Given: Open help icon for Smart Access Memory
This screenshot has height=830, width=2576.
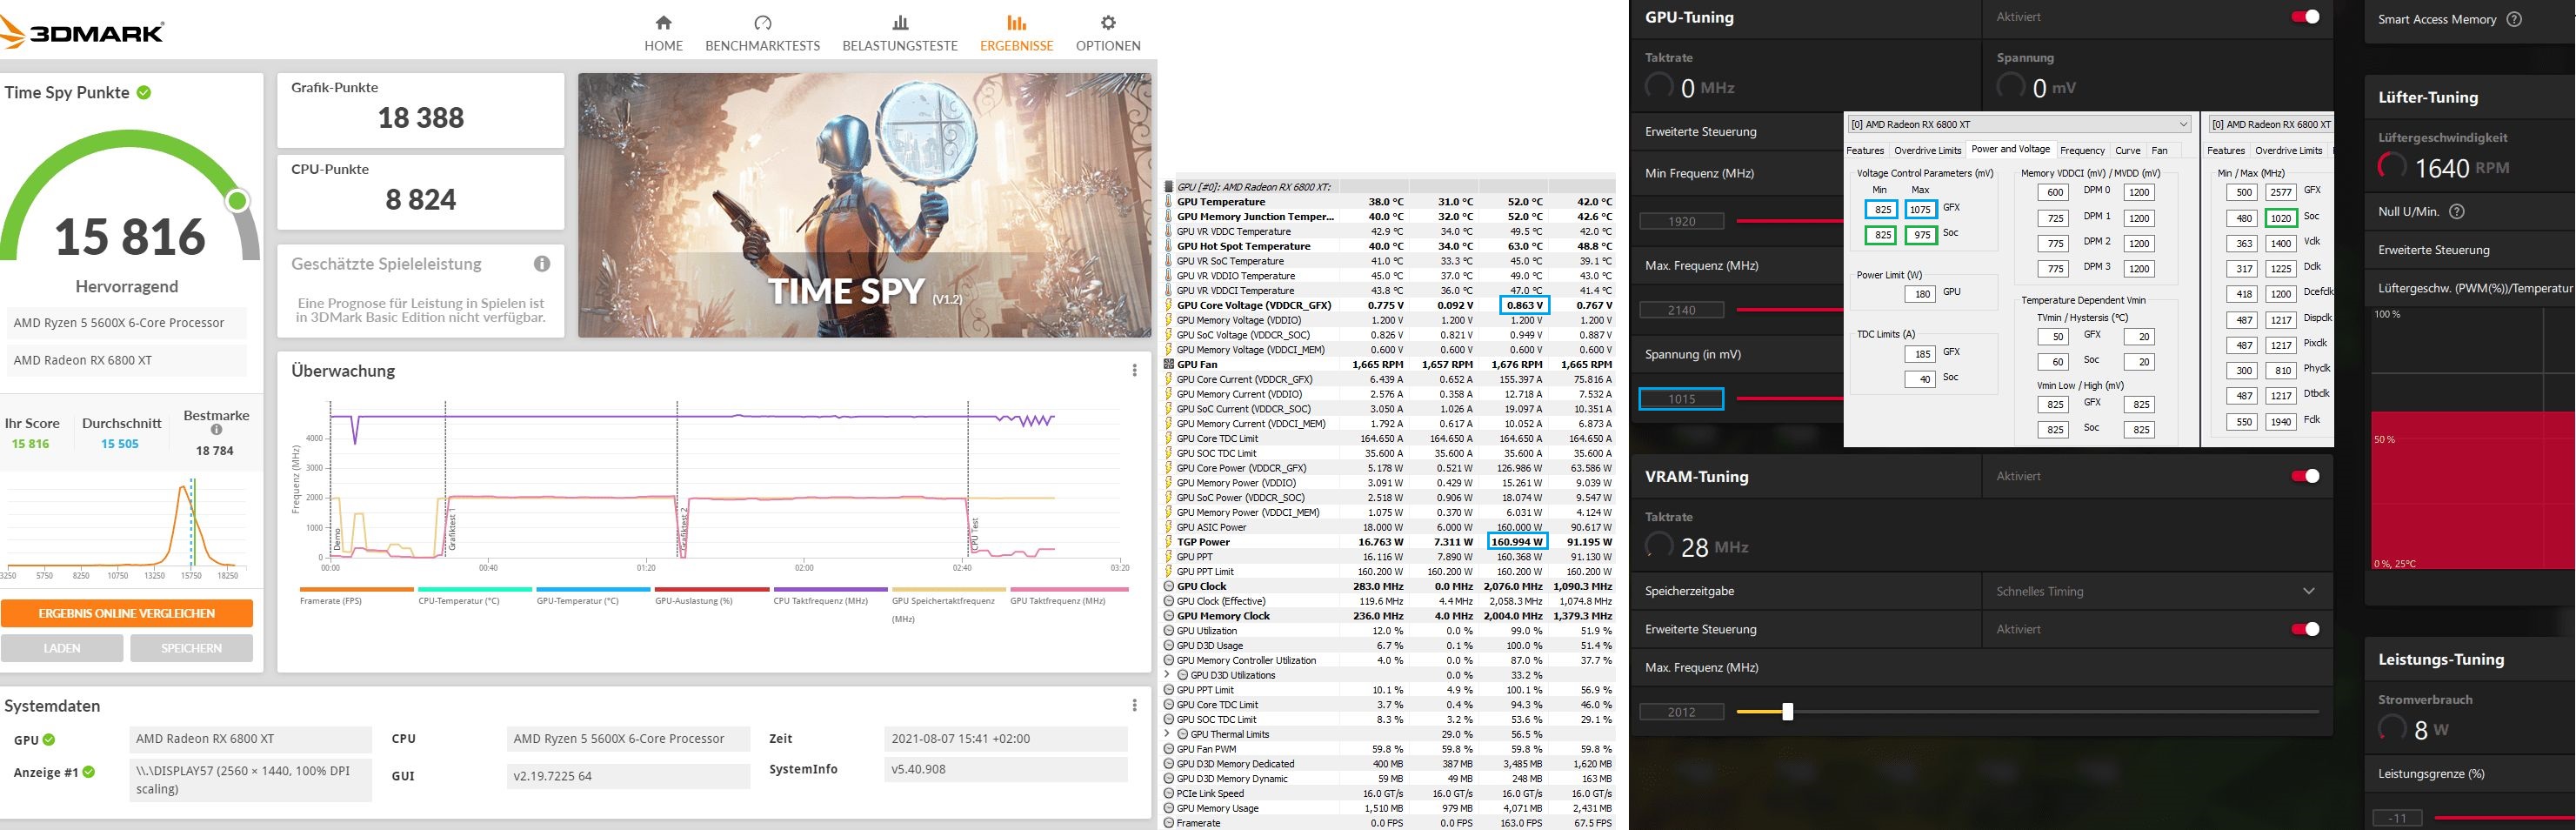Looking at the screenshot, I should [x=2514, y=19].
